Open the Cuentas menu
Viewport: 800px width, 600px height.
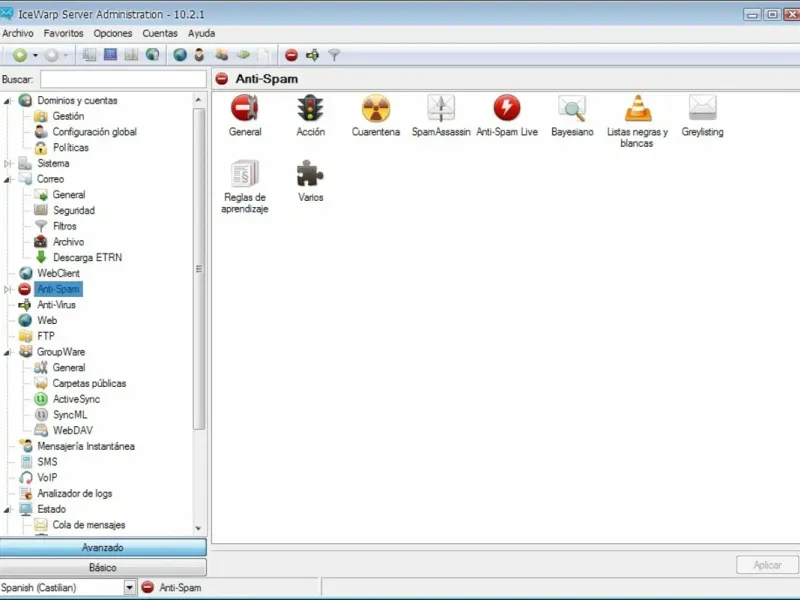pyautogui.click(x=160, y=33)
